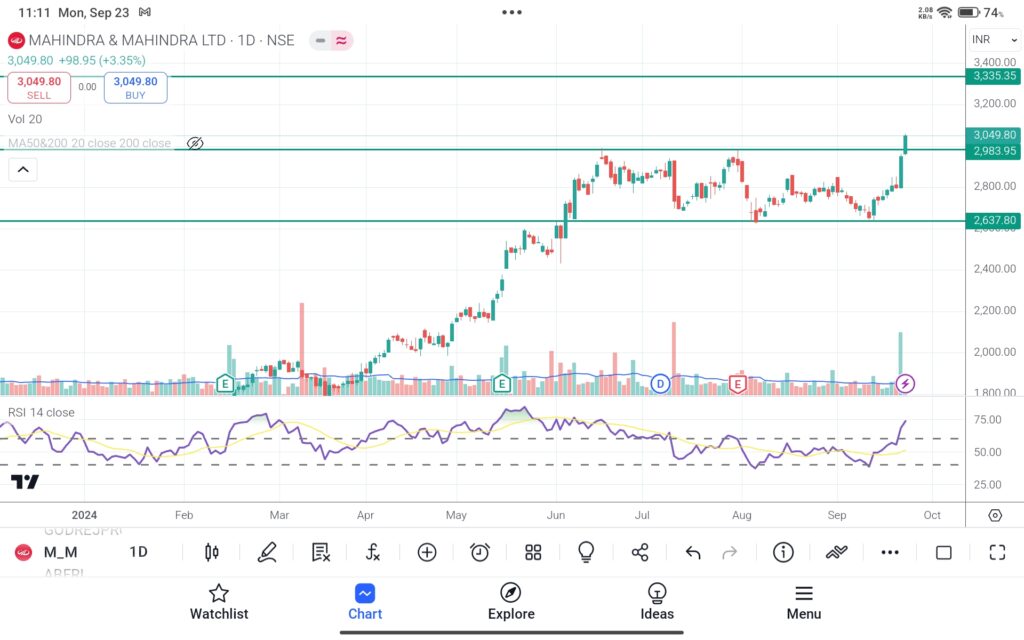1024x640 pixels.
Task: Toggle the gray dash status pill
Action: 320,40
